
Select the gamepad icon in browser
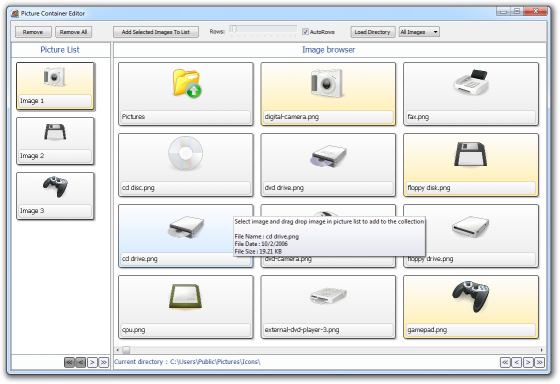tap(470, 296)
